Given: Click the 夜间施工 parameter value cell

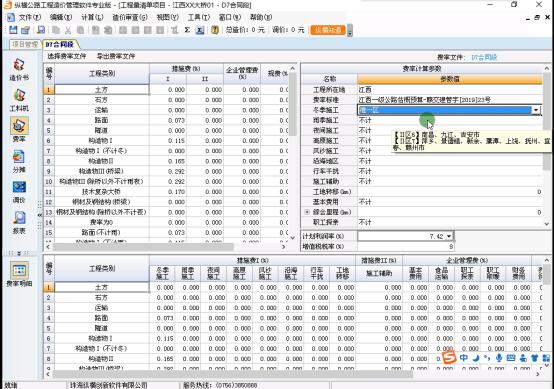Looking at the screenshot, I should coord(449,131).
